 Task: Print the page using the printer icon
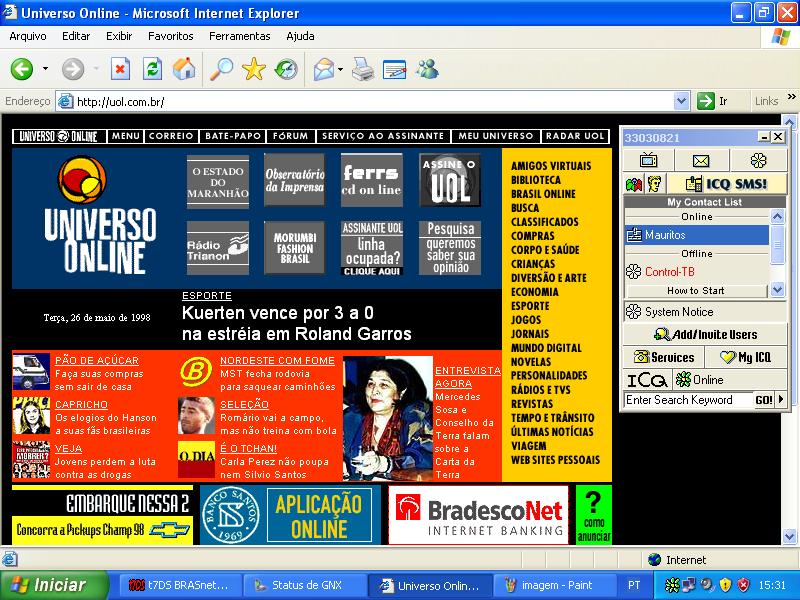[x=362, y=69]
